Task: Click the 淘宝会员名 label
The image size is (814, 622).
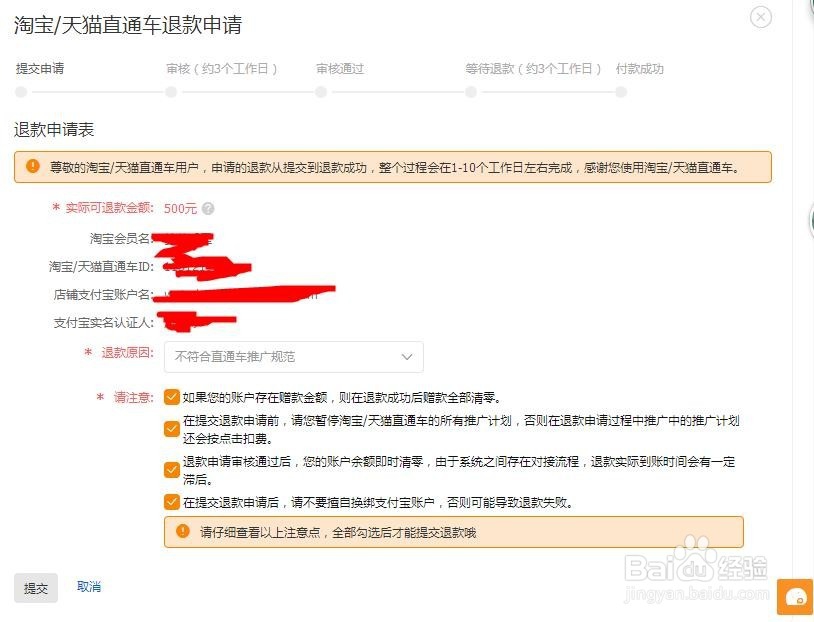Action: (120, 238)
